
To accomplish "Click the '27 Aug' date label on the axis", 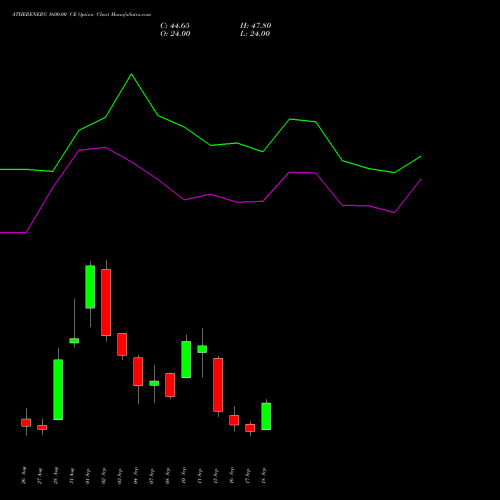I will pos(40,476).
